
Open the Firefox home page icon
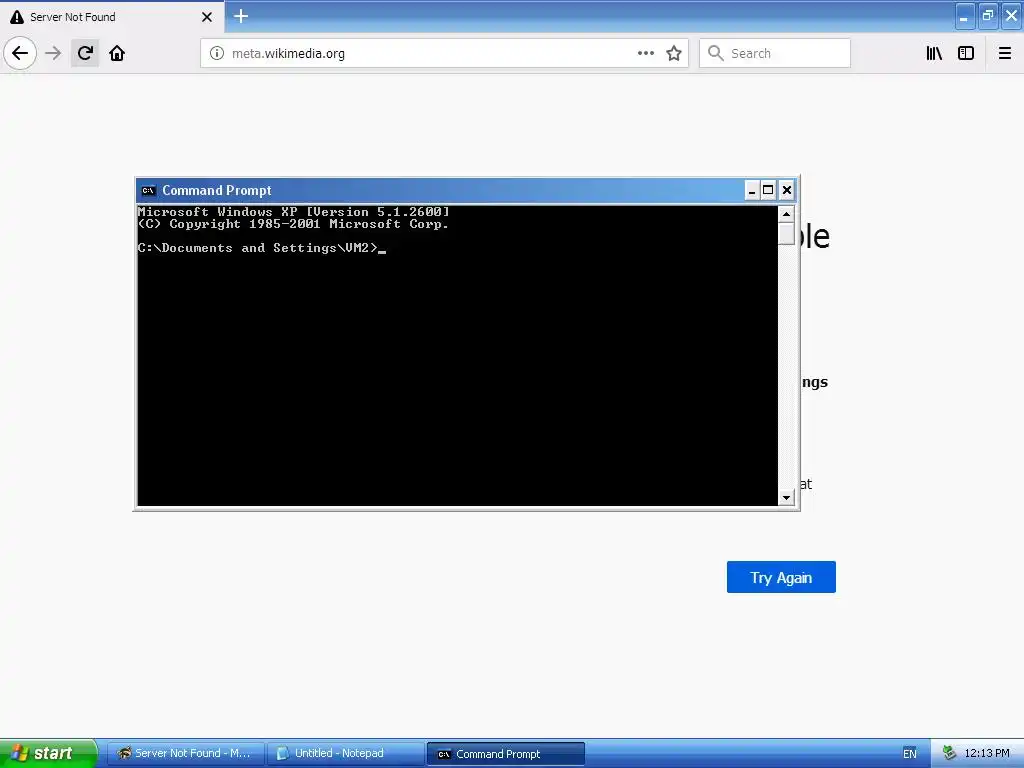117,53
